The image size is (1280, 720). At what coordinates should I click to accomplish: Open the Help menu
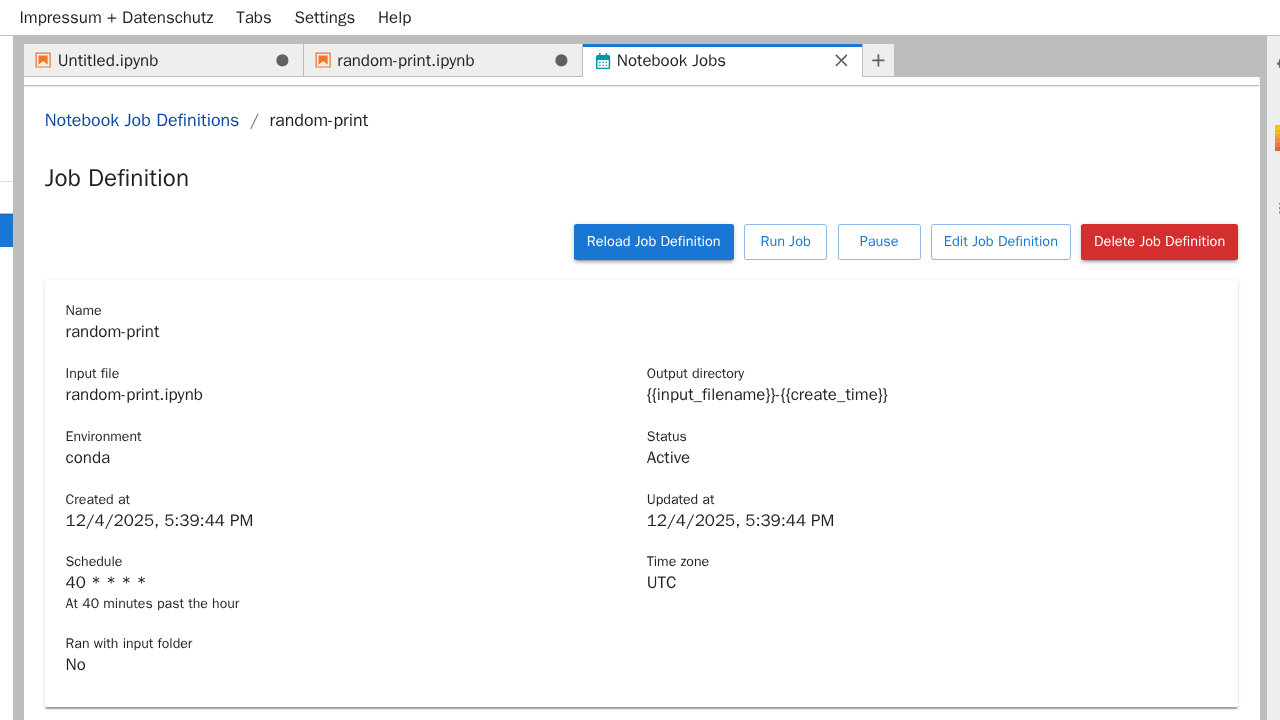tap(394, 17)
